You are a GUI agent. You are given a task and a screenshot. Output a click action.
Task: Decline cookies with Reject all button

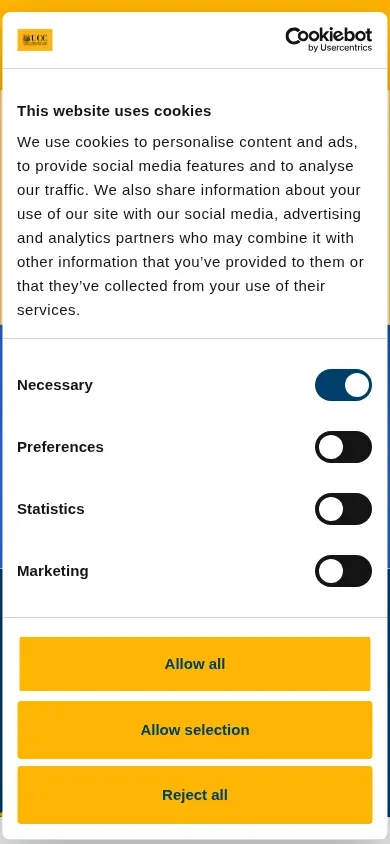pyautogui.click(x=195, y=795)
